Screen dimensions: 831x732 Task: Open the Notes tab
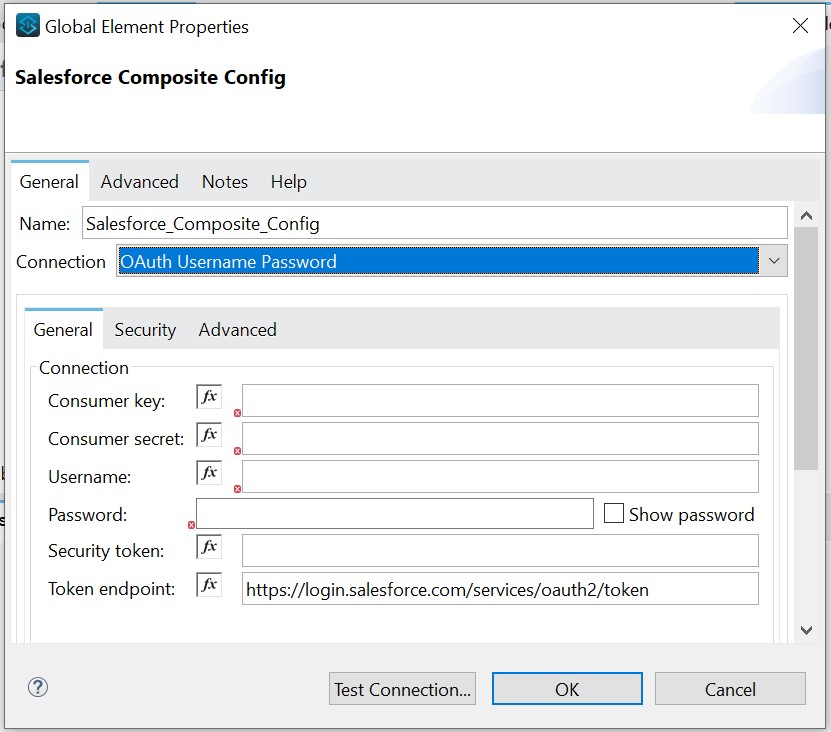pyautogui.click(x=225, y=182)
